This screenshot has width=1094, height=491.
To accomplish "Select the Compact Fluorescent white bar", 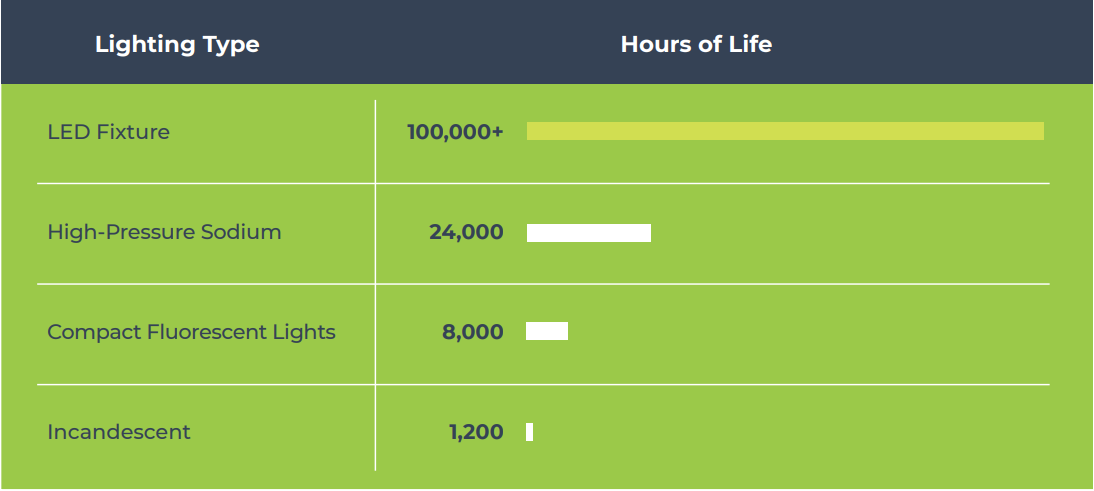I will tap(547, 331).
